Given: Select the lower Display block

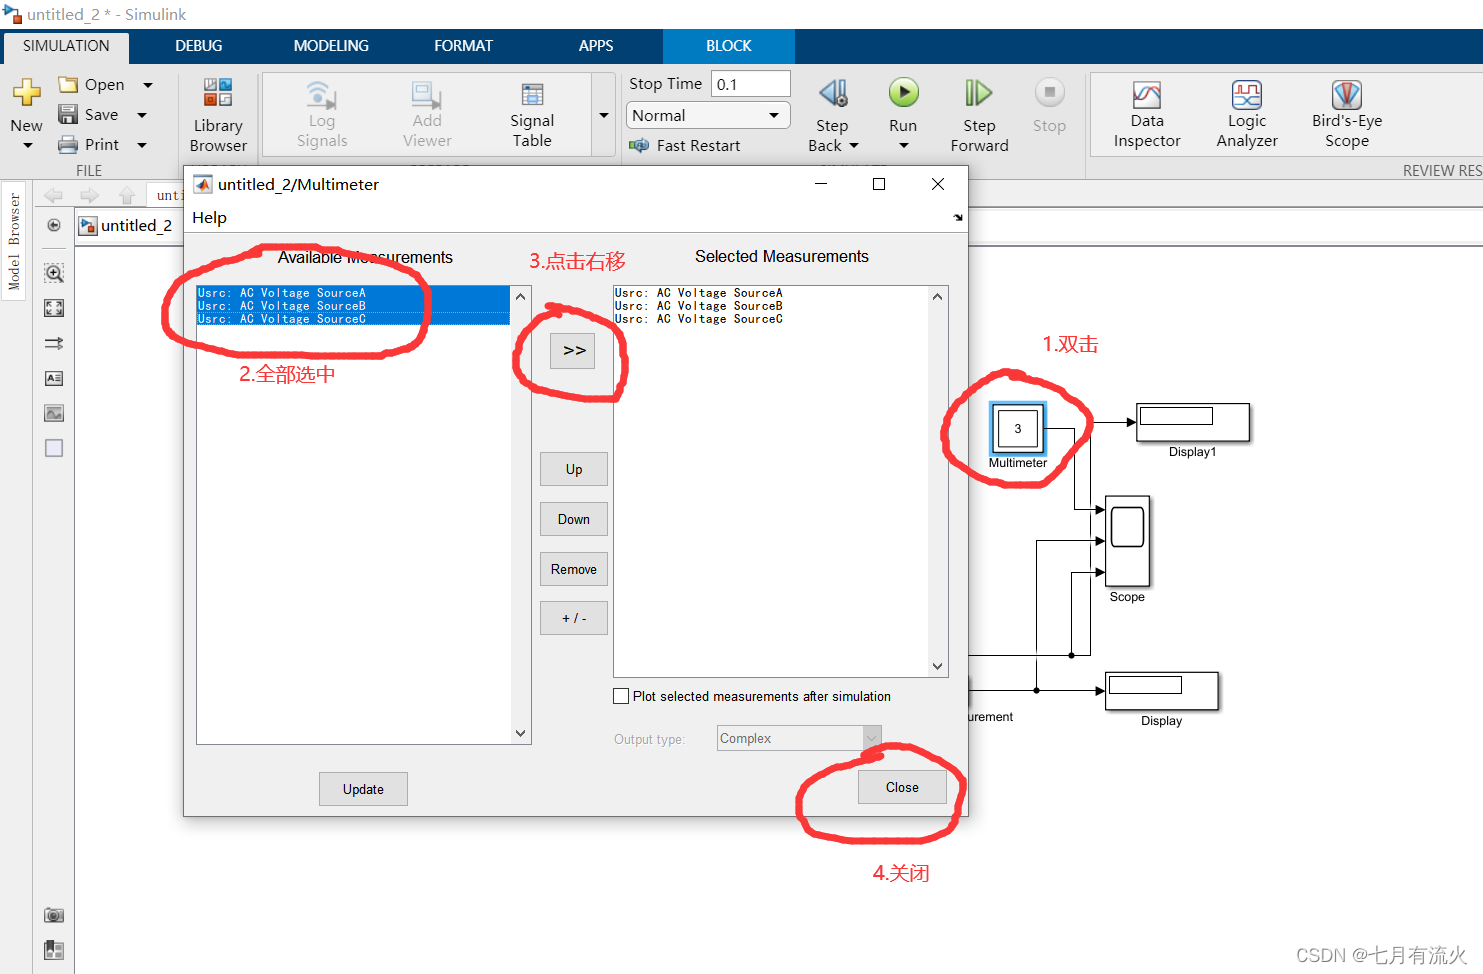Looking at the screenshot, I should [1162, 691].
